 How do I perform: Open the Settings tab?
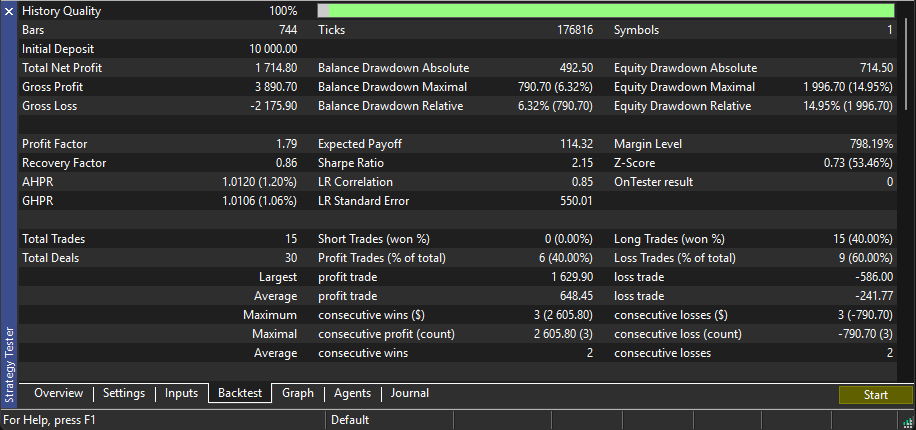[124, 394]
